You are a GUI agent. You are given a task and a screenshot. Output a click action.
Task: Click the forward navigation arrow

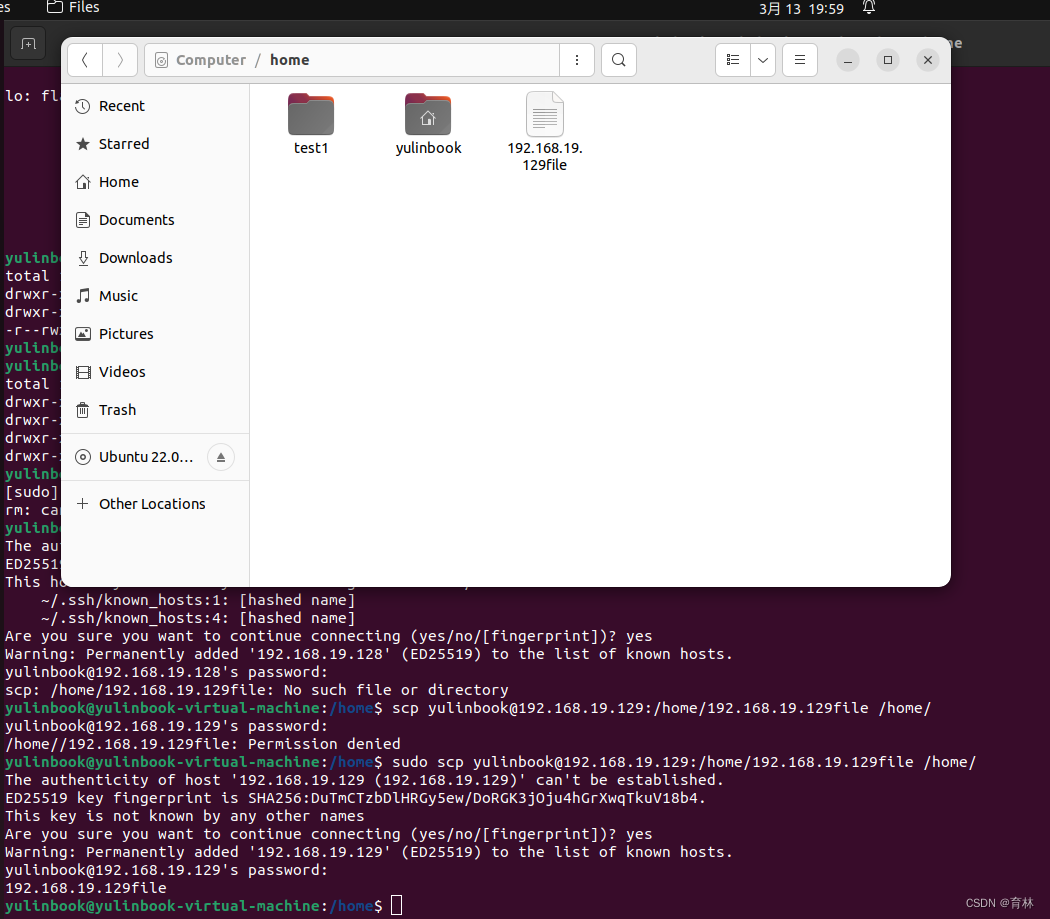120,60
